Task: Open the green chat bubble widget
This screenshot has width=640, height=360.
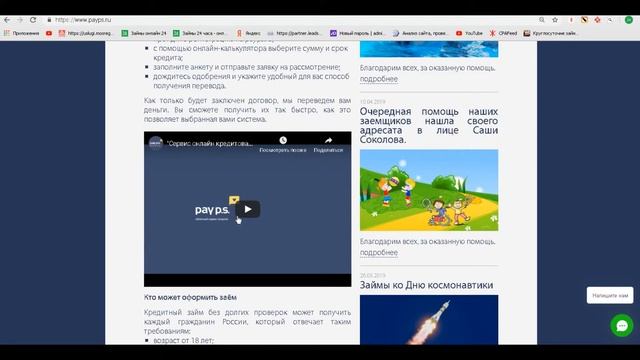Action: (622, 325)
